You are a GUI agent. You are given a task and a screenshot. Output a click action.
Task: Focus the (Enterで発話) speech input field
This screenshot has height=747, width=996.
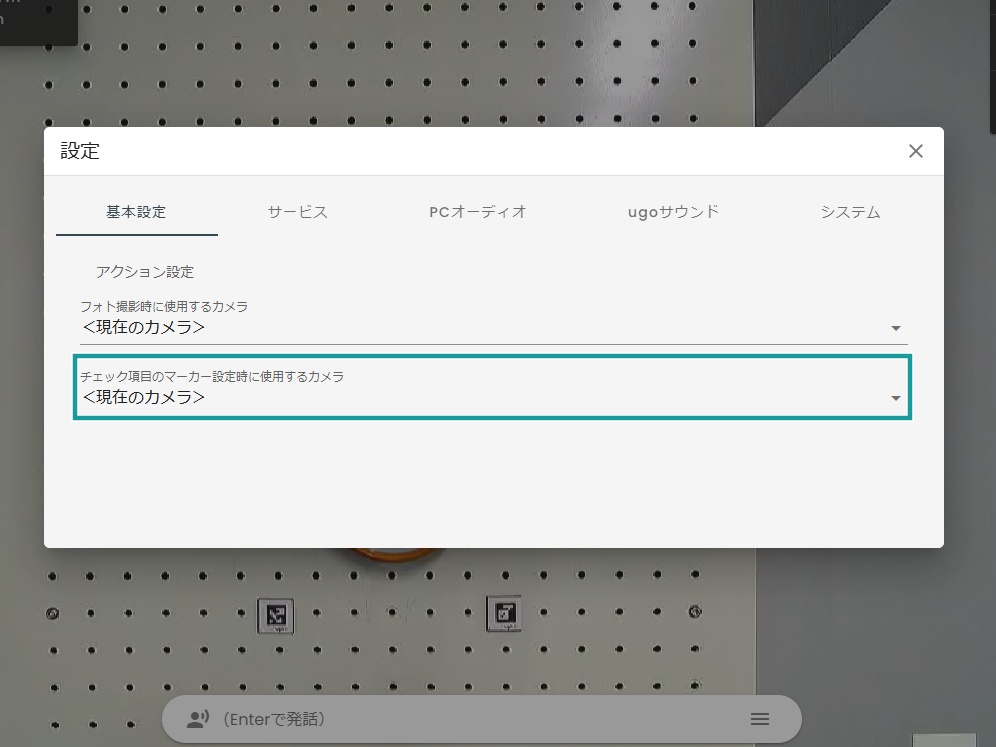481,719
